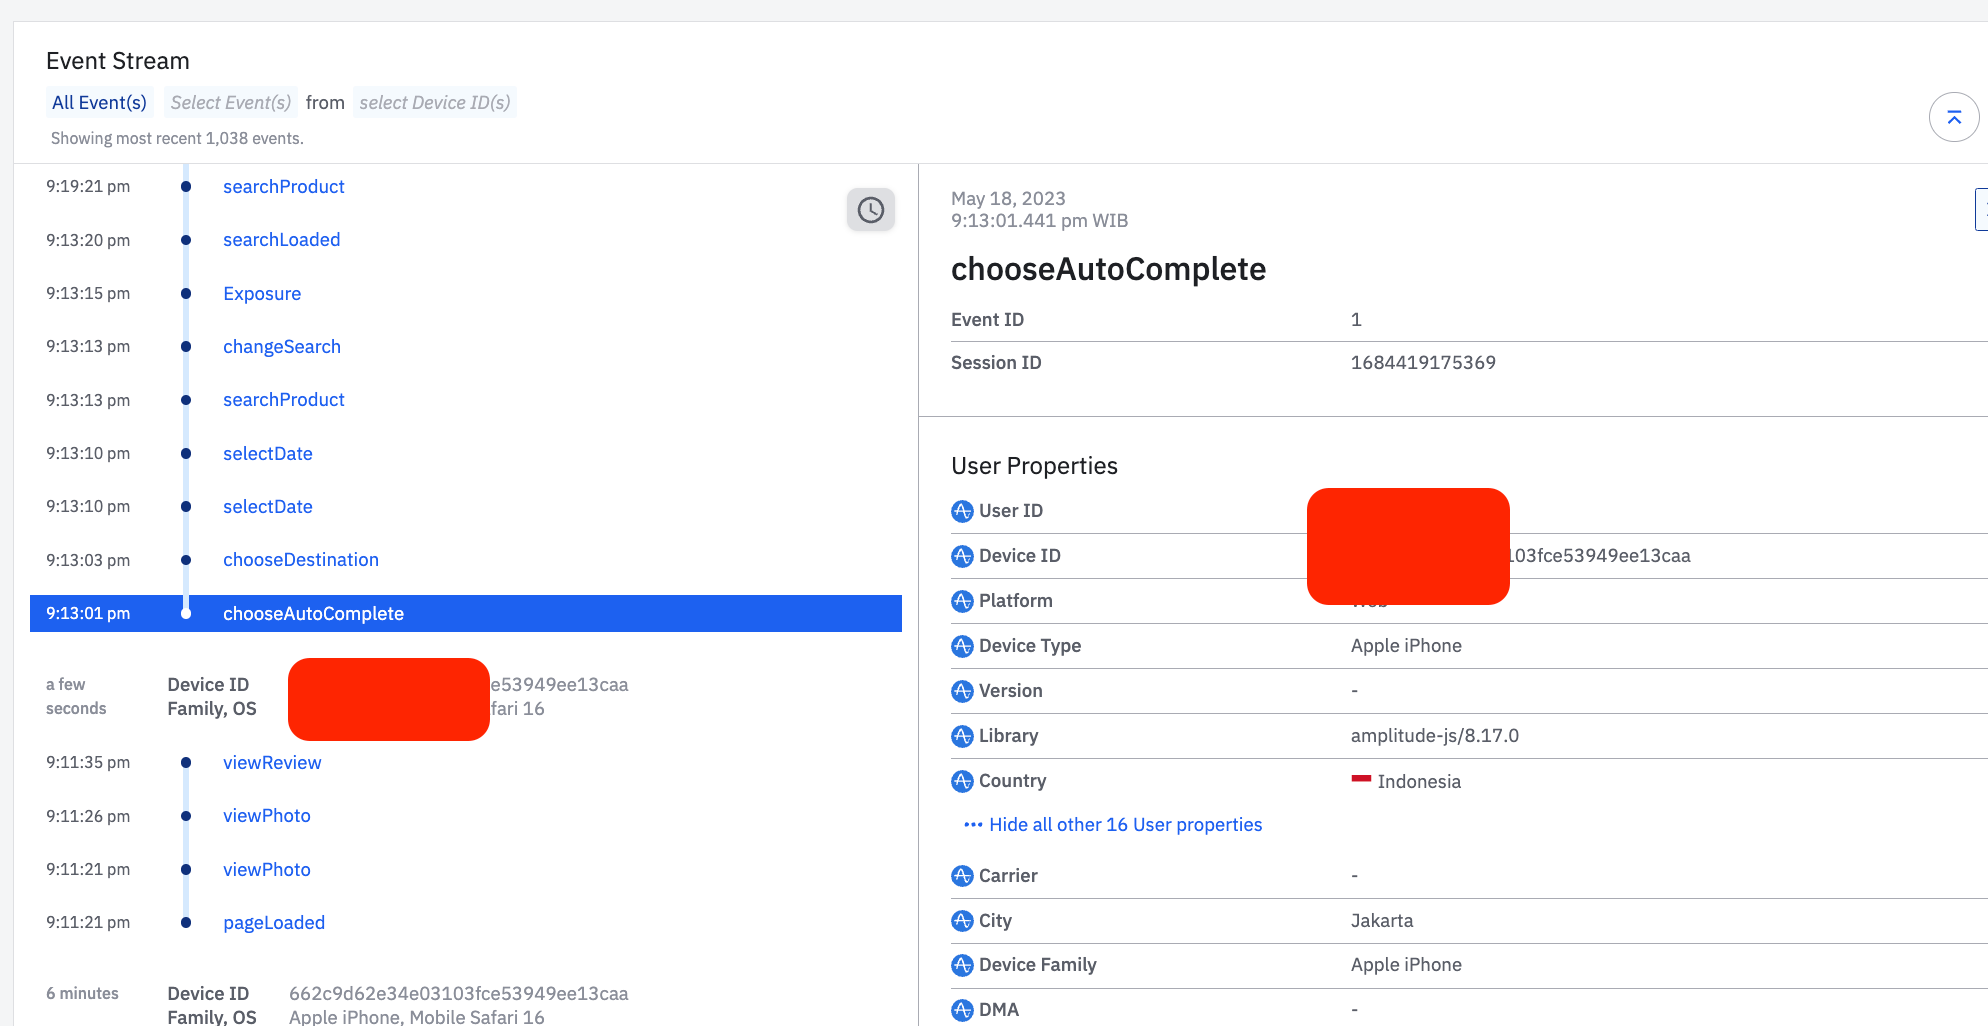Open the selectDate event just above chooseDestination
This screenshot has height=1026, width=1988.
pos(267,507)
